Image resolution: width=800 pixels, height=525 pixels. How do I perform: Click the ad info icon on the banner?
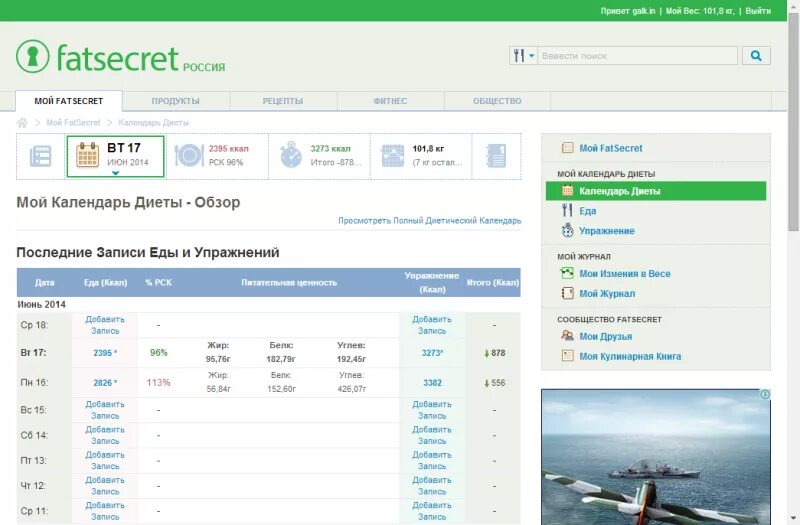765,394
